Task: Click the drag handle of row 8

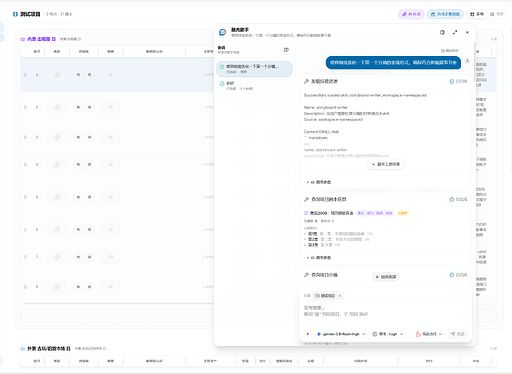Action: point(25,287)
